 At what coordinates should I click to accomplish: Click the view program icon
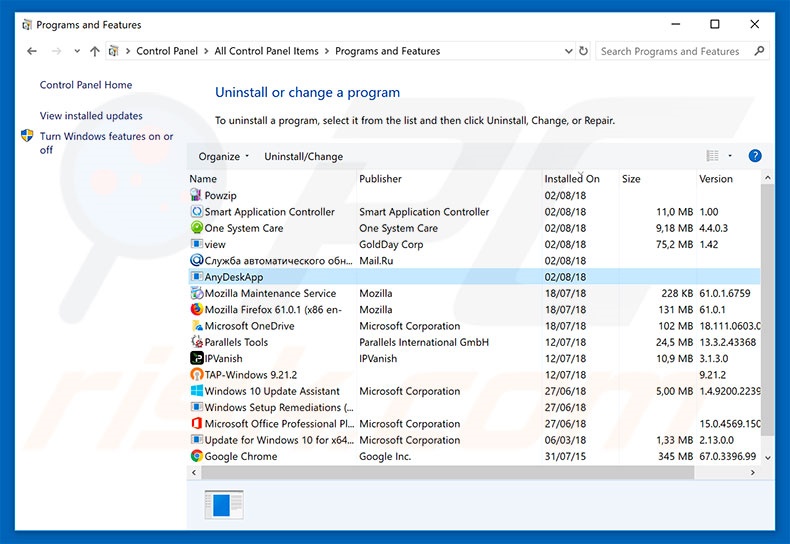[196, 244]
